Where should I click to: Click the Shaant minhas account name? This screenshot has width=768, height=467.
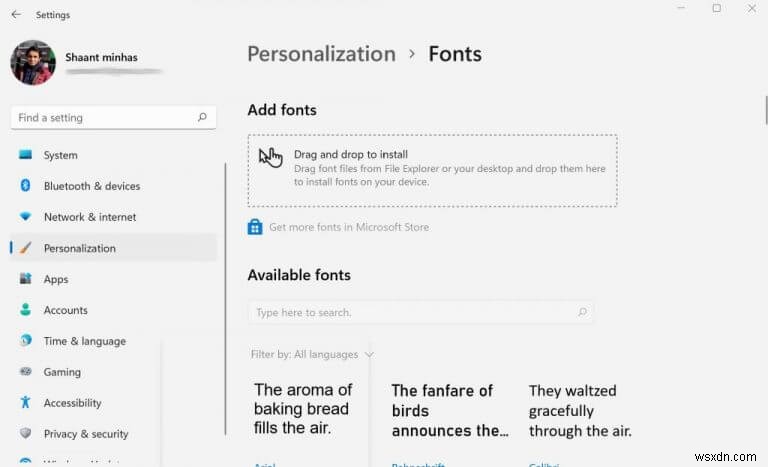click(x=101, y=57)
